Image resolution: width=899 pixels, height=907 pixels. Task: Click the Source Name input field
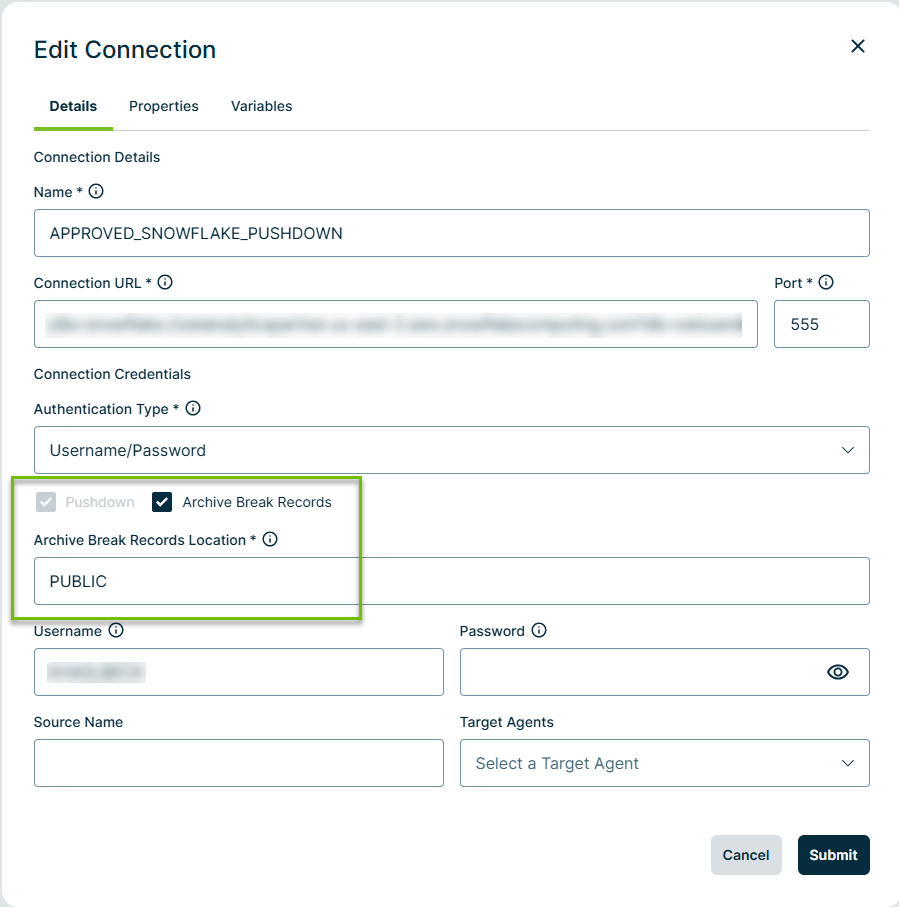pos(238,763)
